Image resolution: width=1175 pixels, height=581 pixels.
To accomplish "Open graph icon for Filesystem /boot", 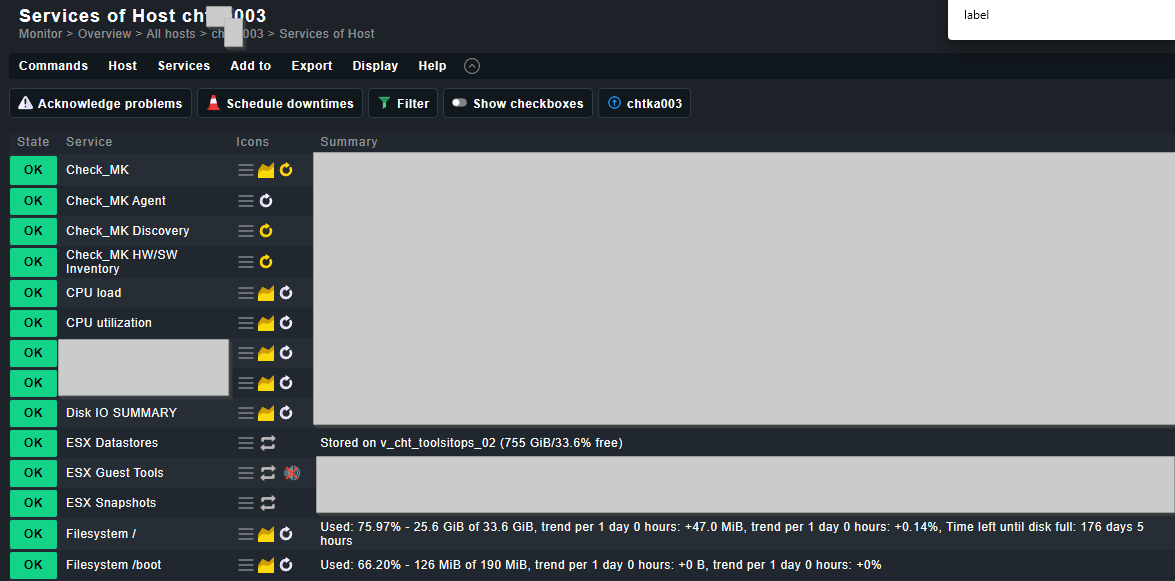I will point(266,565).
